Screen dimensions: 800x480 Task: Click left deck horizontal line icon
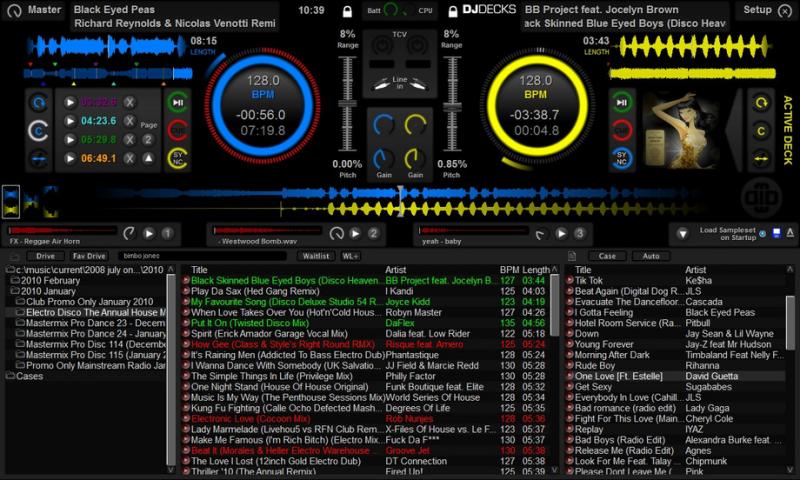(39, 159)
